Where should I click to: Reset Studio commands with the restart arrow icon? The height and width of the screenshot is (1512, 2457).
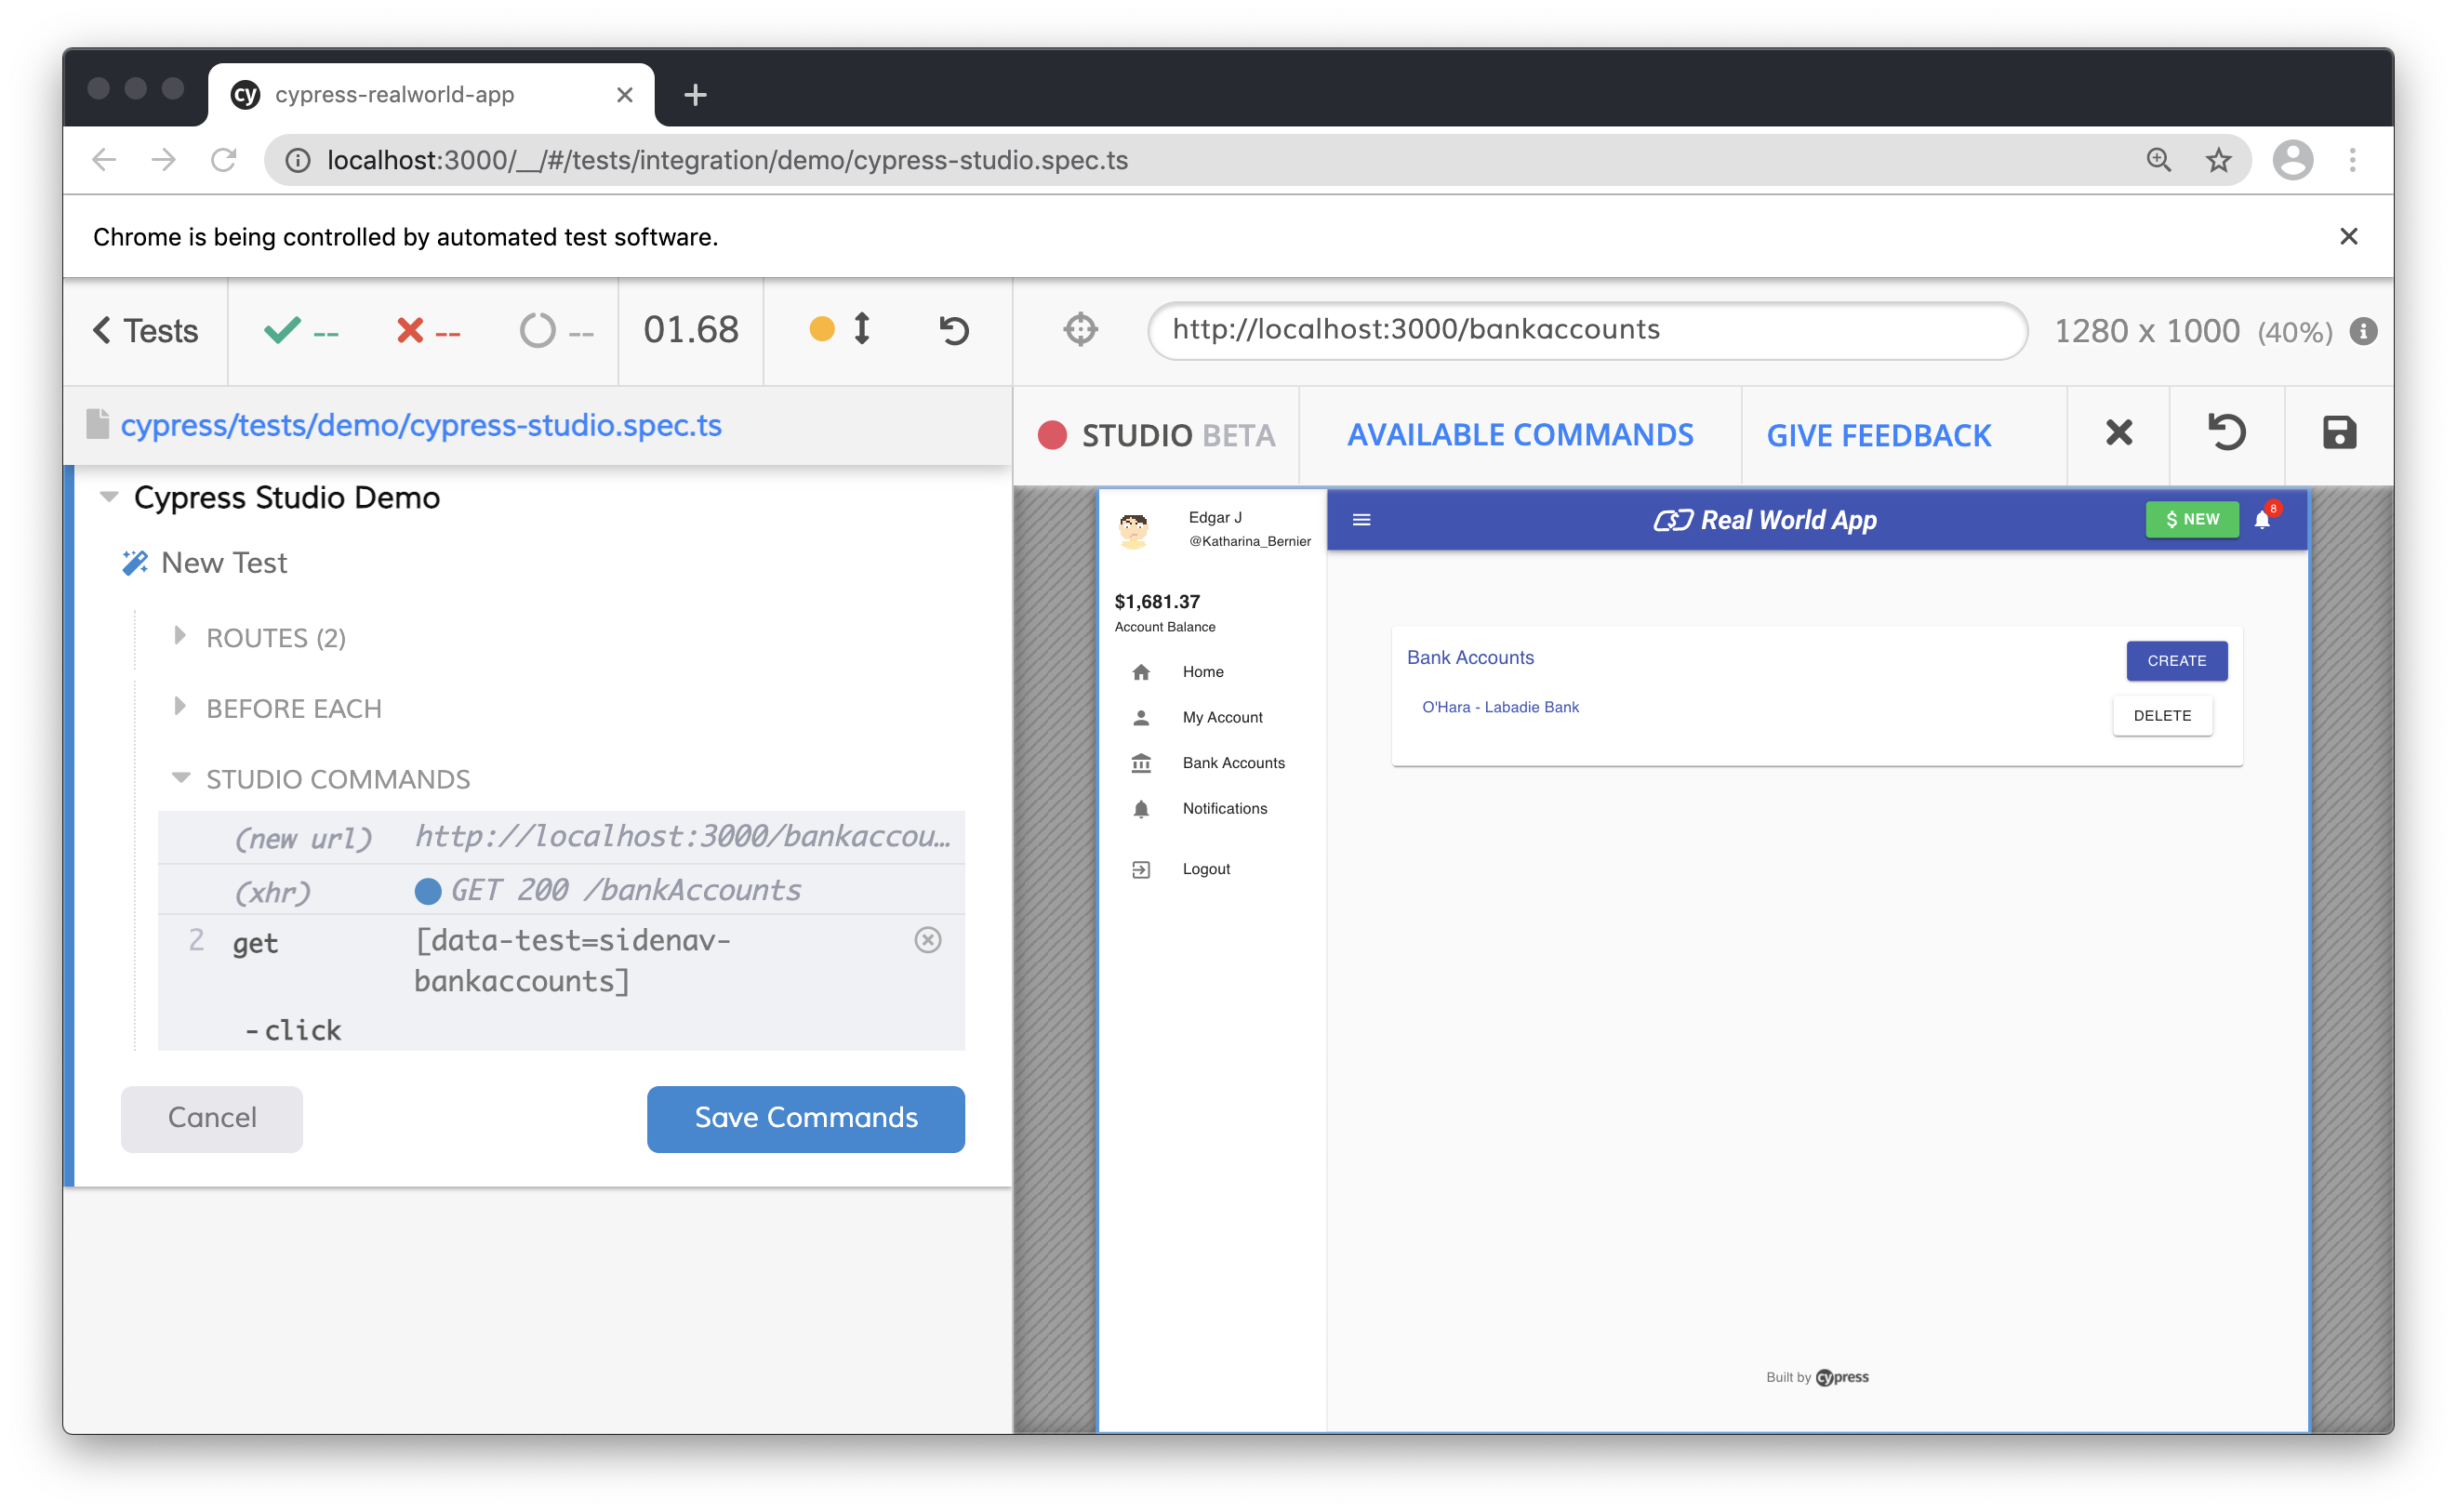coord(2227,434)
